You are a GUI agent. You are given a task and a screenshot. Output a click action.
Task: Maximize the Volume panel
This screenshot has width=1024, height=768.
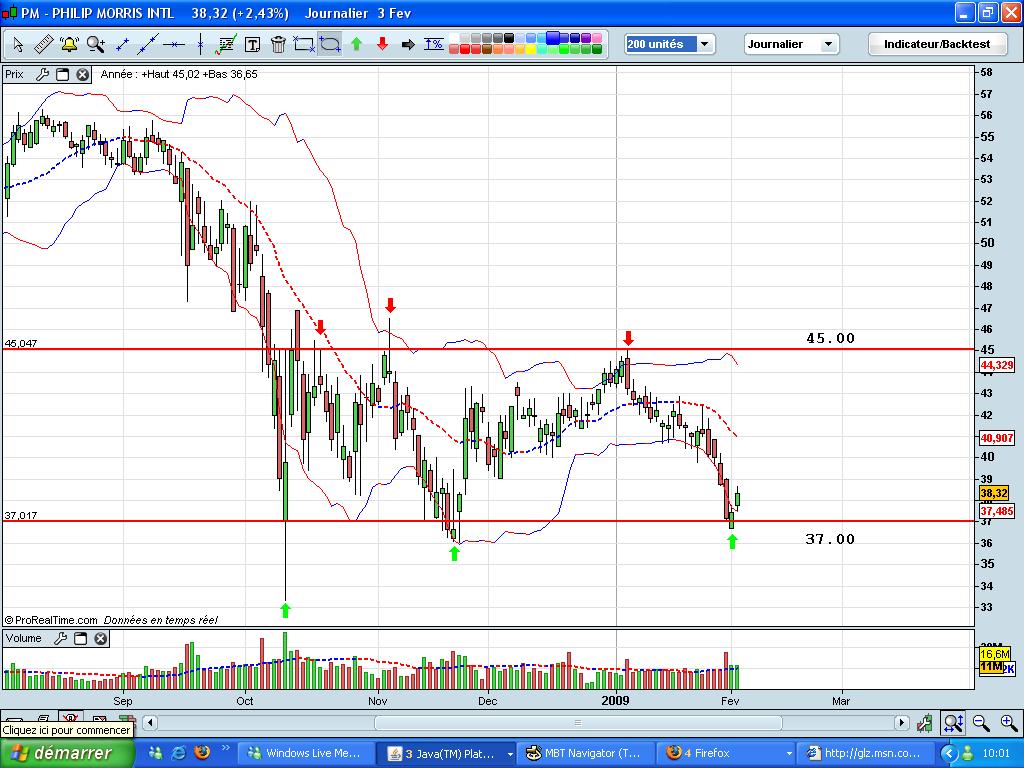coord(80,638)
